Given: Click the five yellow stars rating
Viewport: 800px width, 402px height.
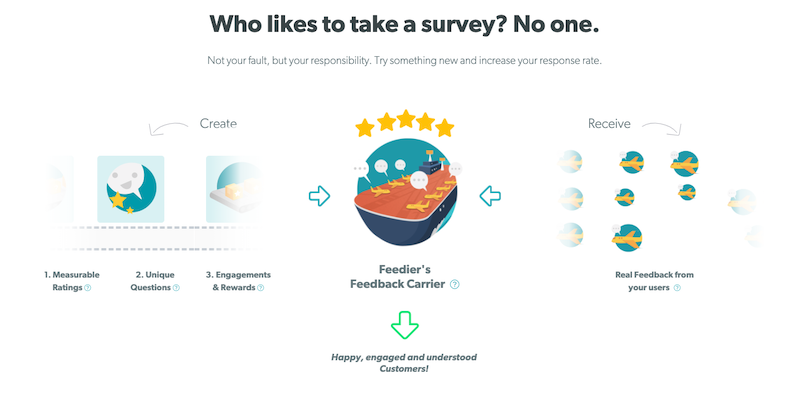Looking at the screenshot, I should click(x=405, y=124).
